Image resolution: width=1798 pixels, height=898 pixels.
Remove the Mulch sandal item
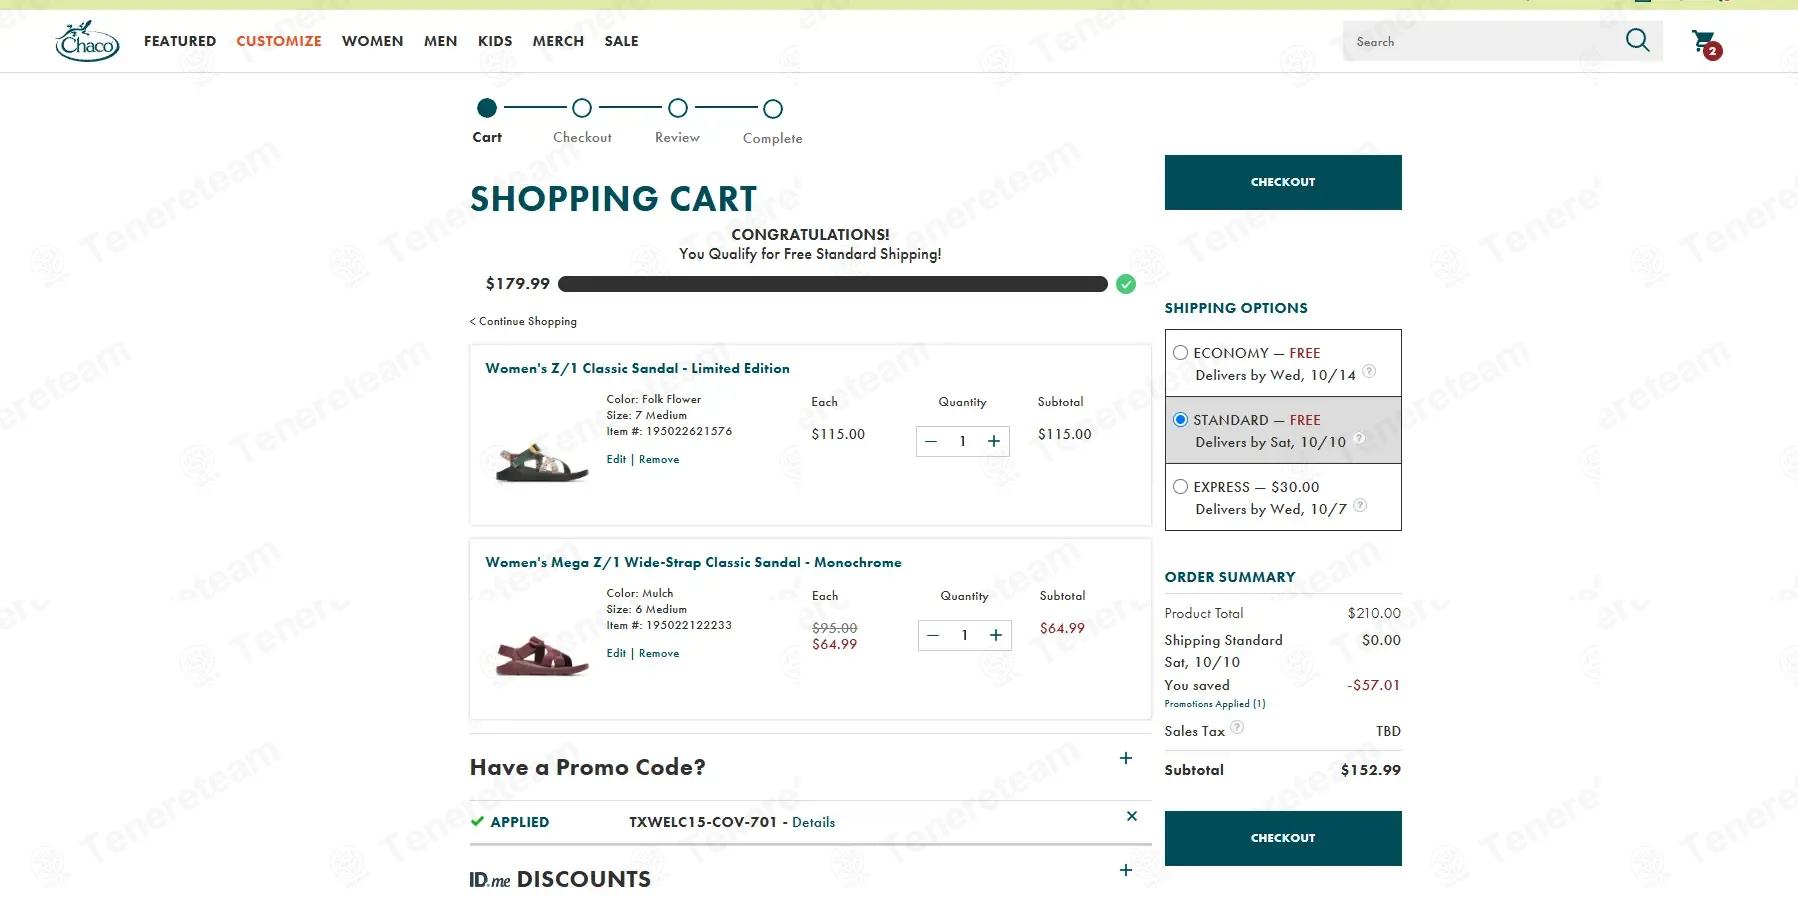coord(659,653)
